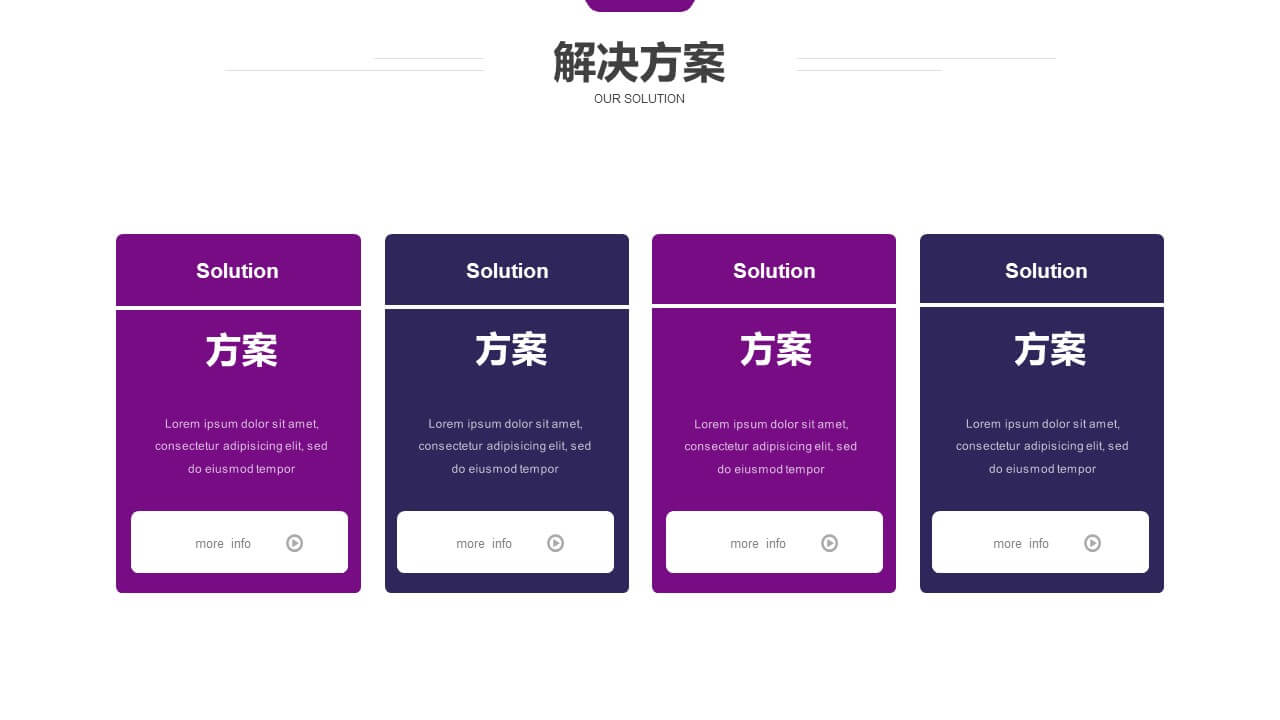Select 'more info' in third purple card
Viewport: 1280px width, 720px height.
pos(758,544)
